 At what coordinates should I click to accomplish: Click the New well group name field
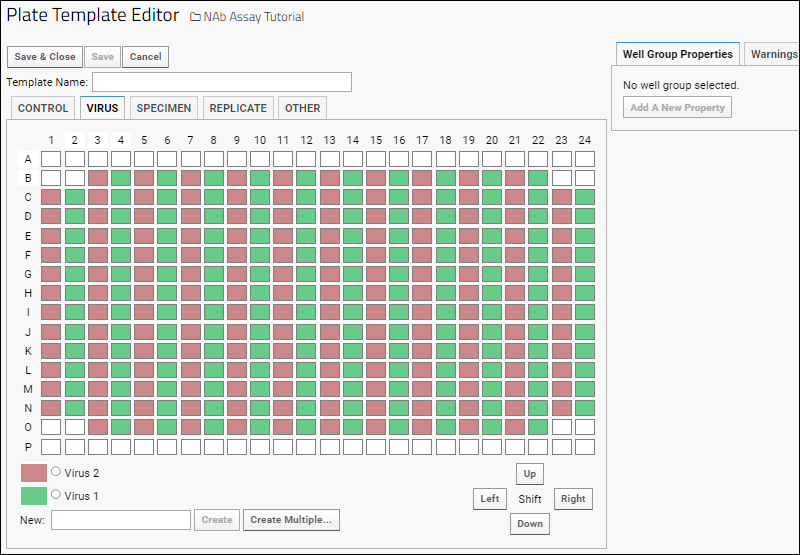click(x=121, y=520)
